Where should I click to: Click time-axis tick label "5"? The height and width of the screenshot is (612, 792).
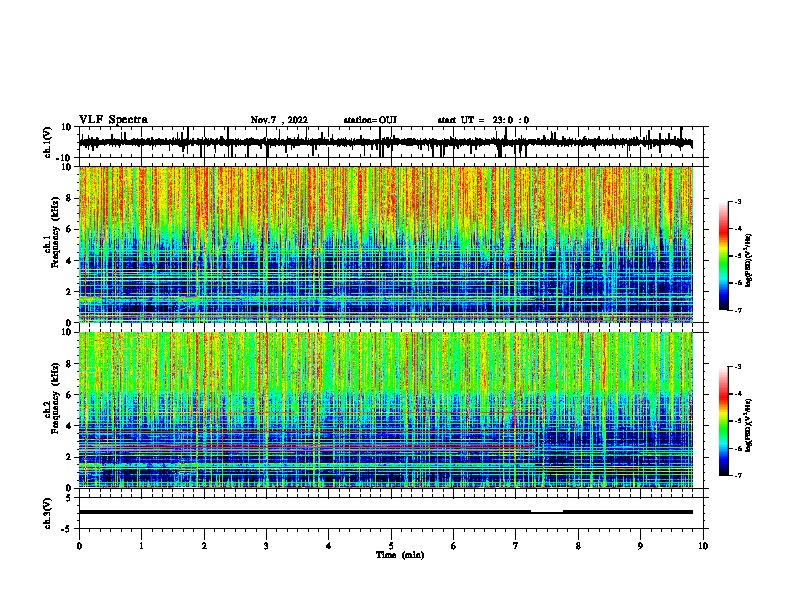click(391, 546)
